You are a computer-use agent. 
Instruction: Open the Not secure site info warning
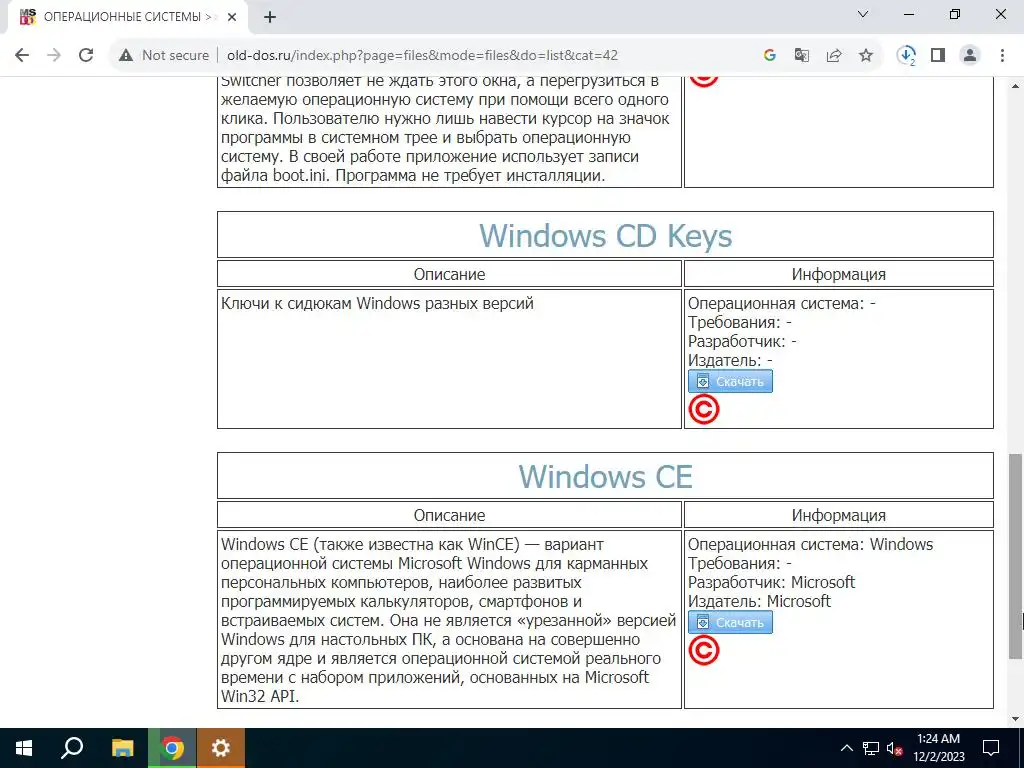point(163,56)
